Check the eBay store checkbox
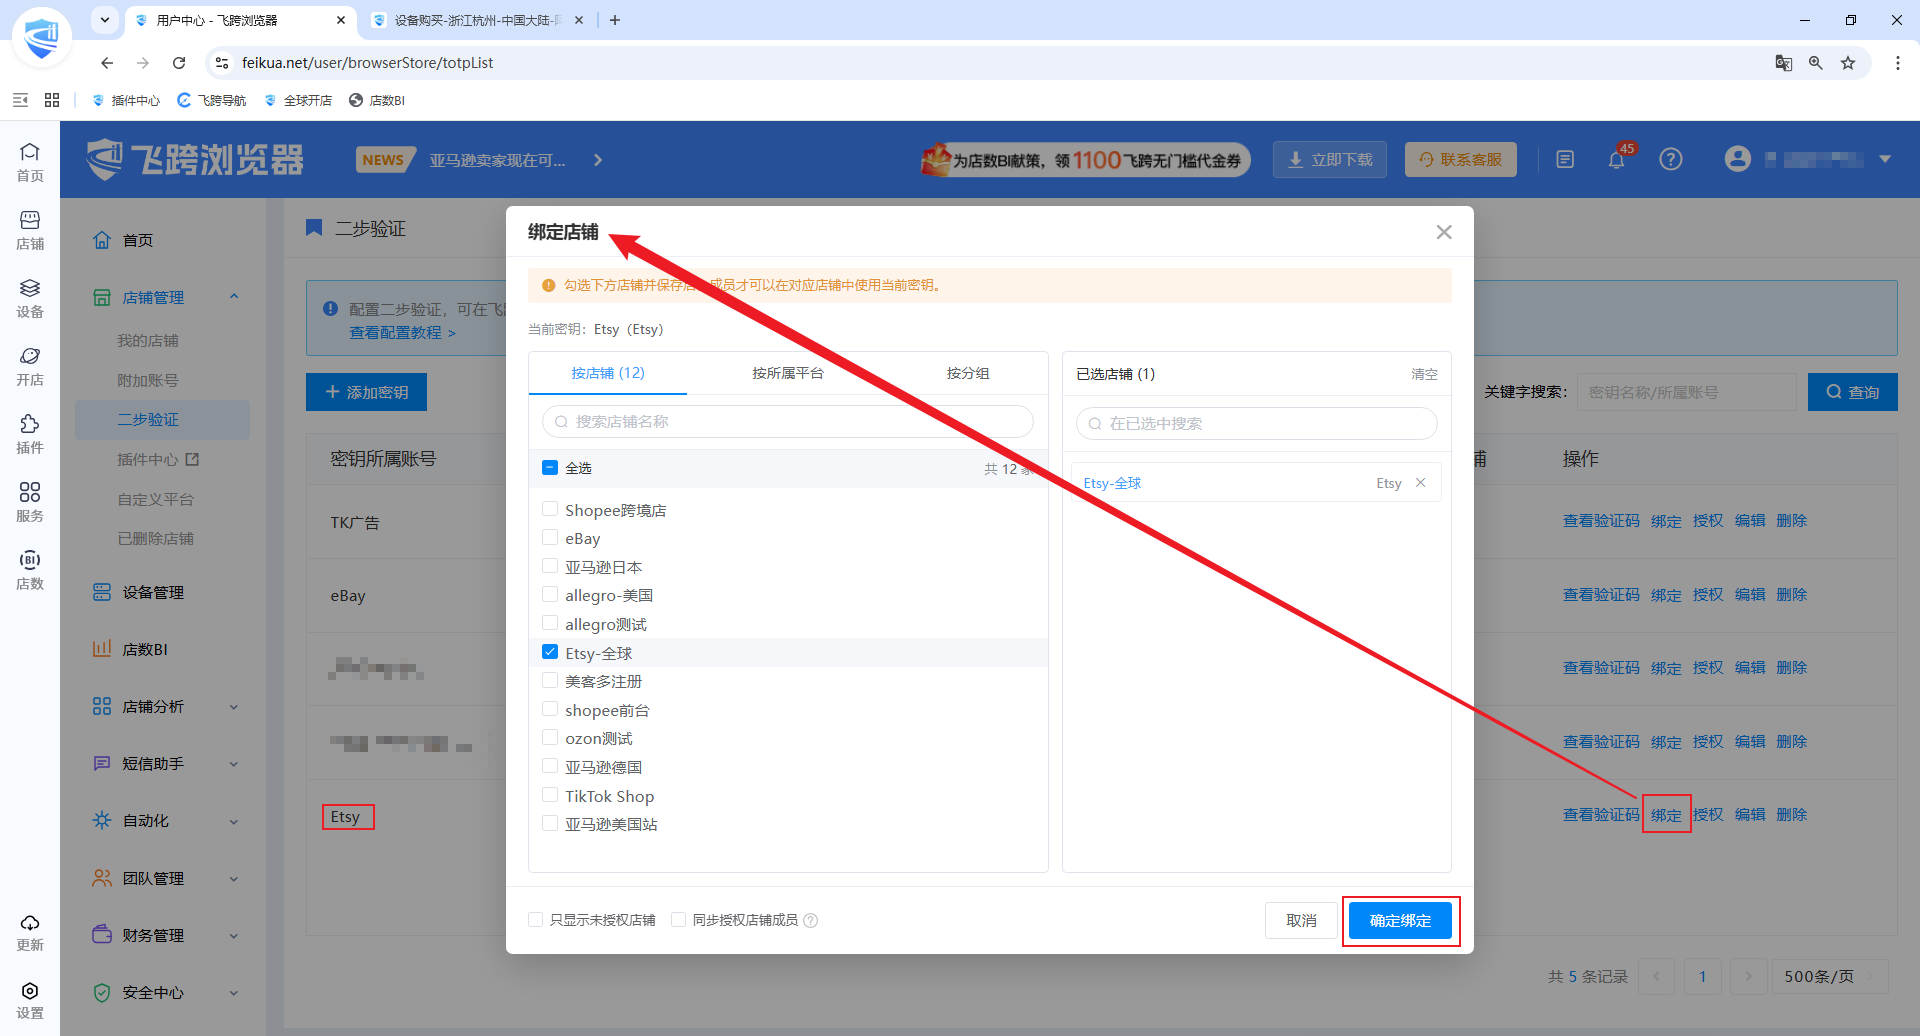 (550, 538)
